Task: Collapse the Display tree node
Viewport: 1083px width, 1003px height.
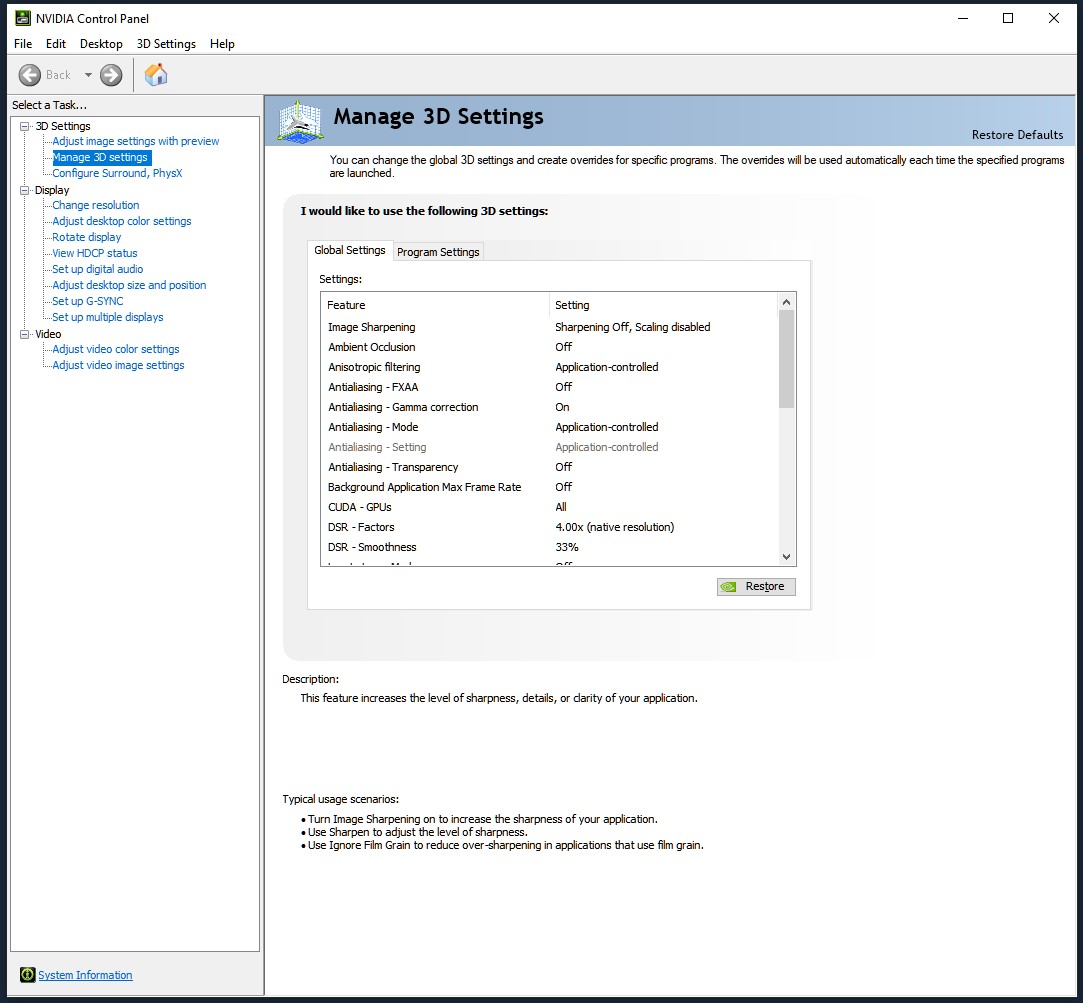Action: click(x=25, y=190)
